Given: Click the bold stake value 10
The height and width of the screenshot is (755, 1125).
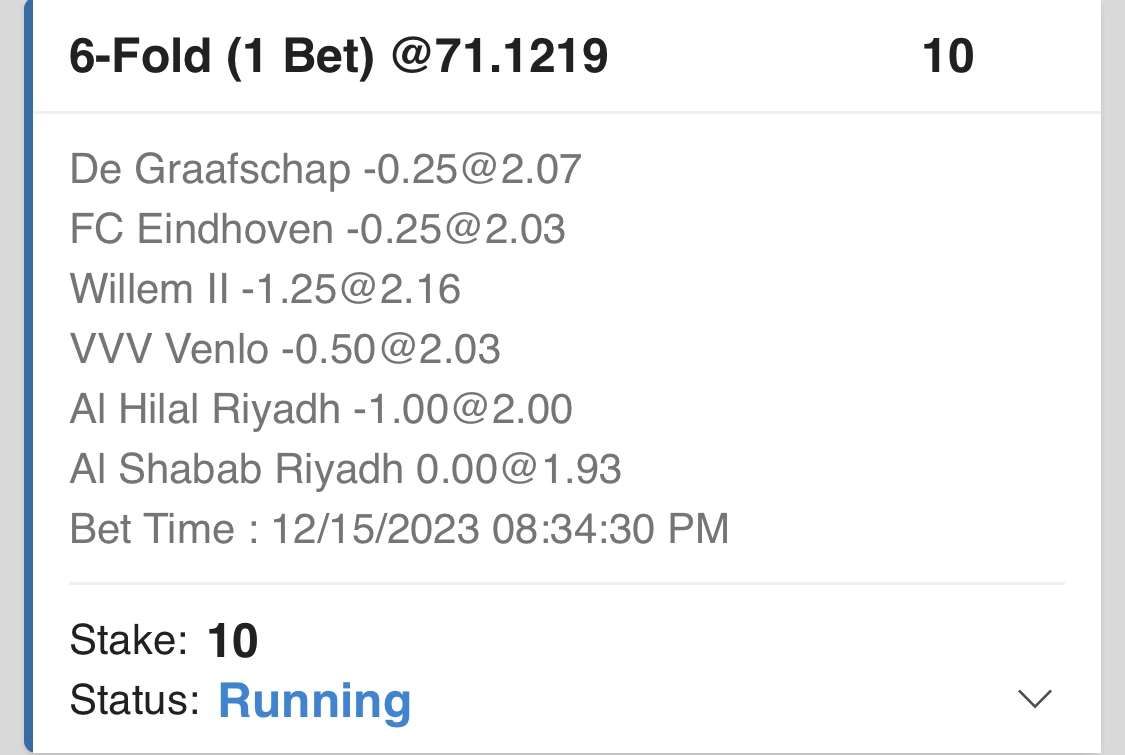Looking at the screenshot, I should (233, 641).
